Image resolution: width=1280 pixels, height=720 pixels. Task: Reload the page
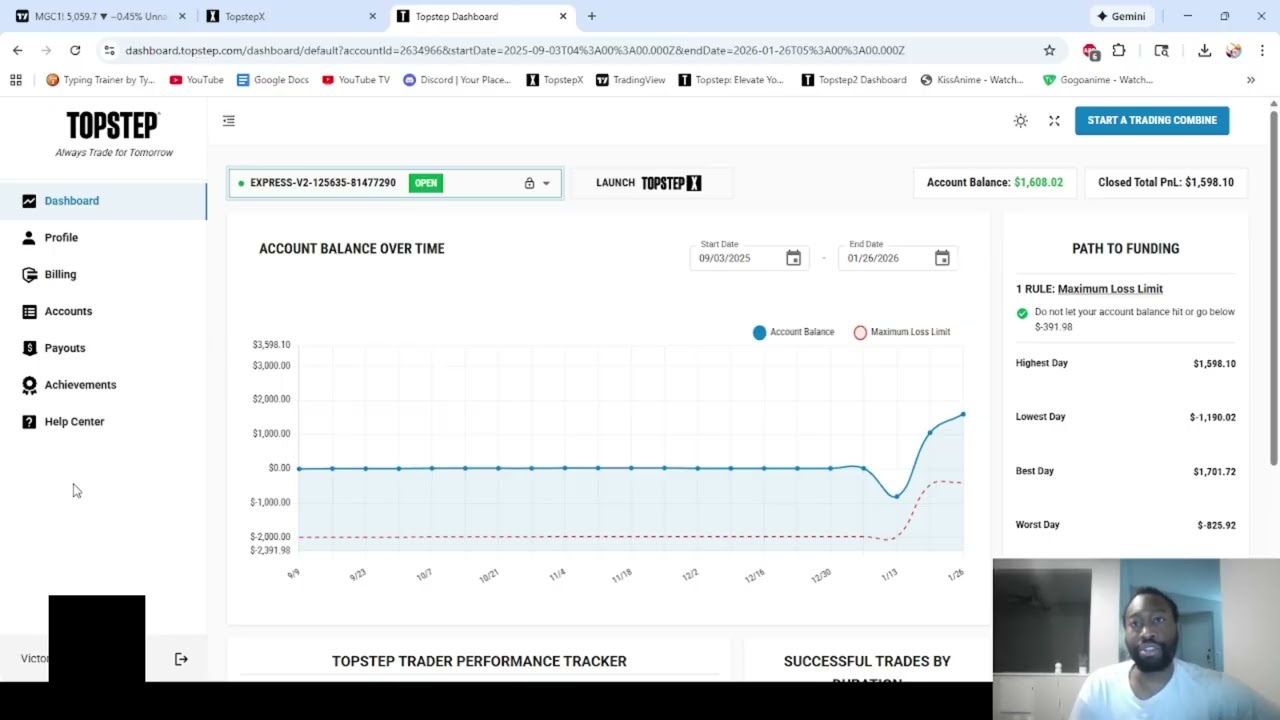click(x=75, y=50)
